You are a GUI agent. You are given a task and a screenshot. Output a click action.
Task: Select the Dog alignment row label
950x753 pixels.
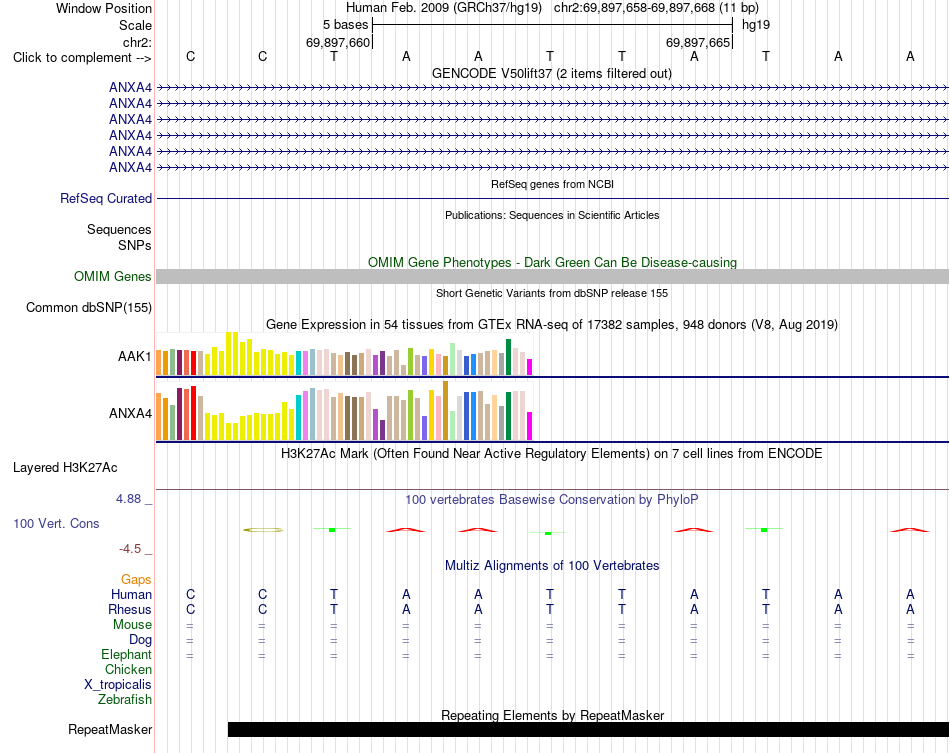tap(140, 640)
